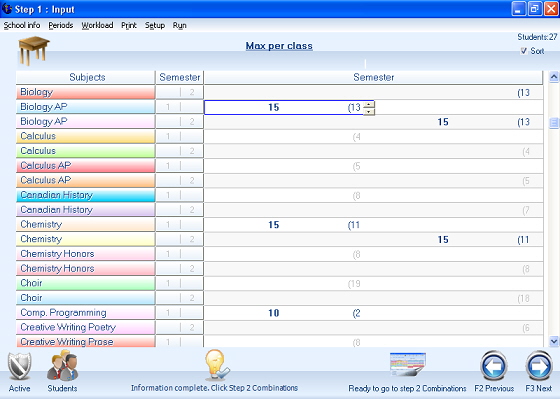The height and width of the screenshot is (399, 560).
Task: Click the Students:27 count label
Action: pyautogui.click(x=537, y=37)
